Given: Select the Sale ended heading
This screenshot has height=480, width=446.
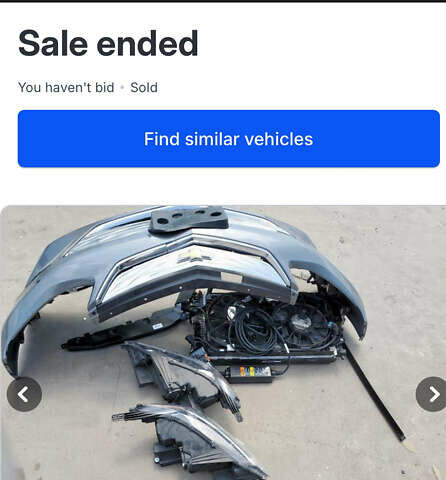Looking at the screenshot, I should [108, 43].
